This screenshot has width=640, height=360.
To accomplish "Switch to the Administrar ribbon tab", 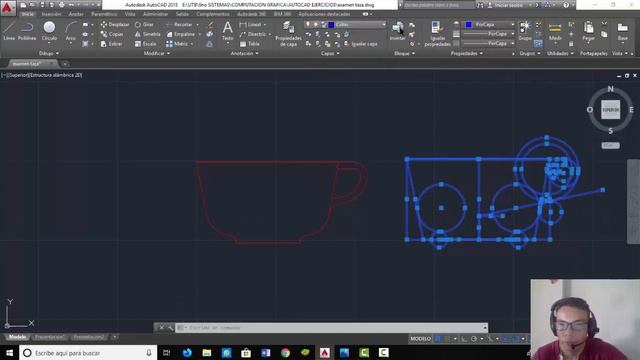I will pos(156,14).
